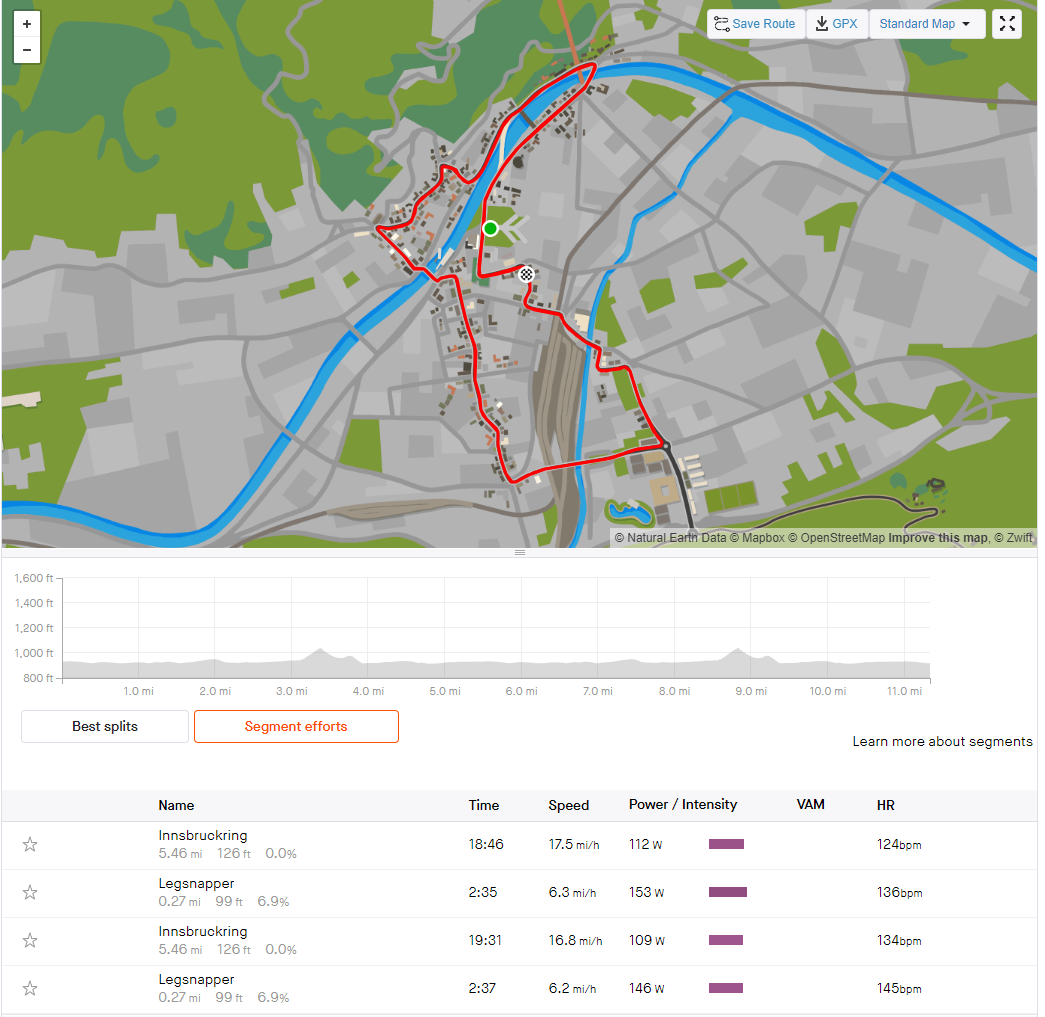Grab the map resize handle bar
Viewport: 1045px width, 1017px height.
(x=520, y=552)
